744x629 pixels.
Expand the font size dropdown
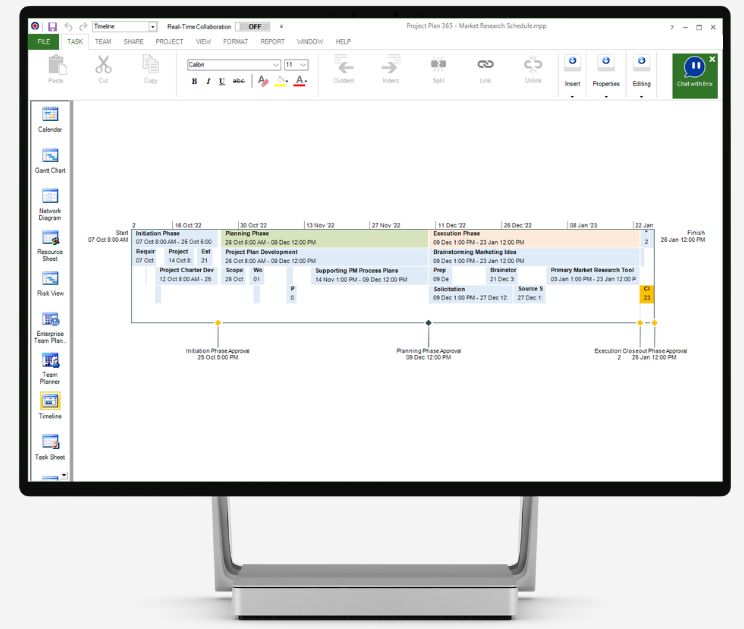click(x=303, y=65)
